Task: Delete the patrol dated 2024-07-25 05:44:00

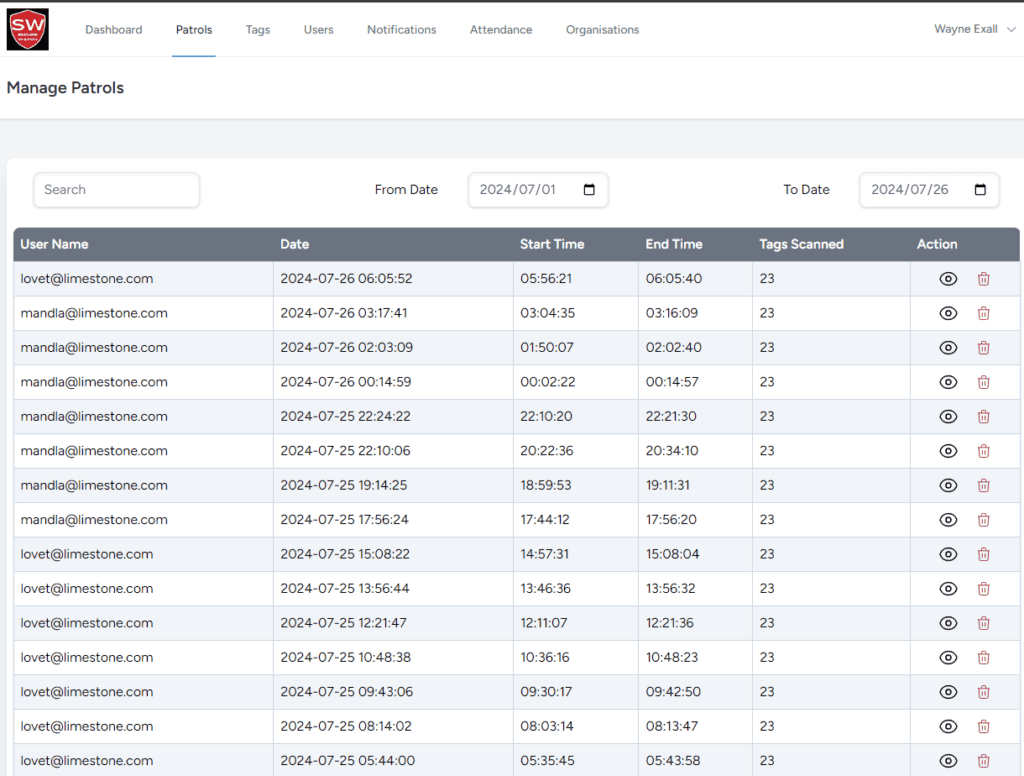Action: 983,761
